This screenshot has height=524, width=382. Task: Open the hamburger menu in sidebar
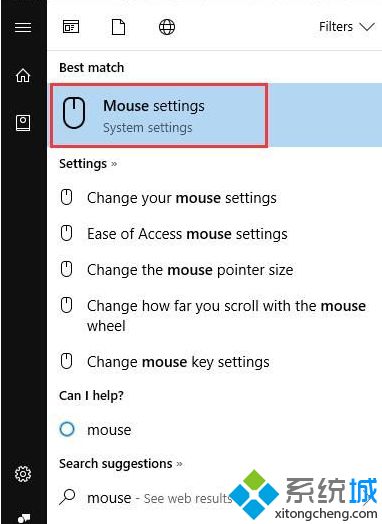[x=23, y=27]
